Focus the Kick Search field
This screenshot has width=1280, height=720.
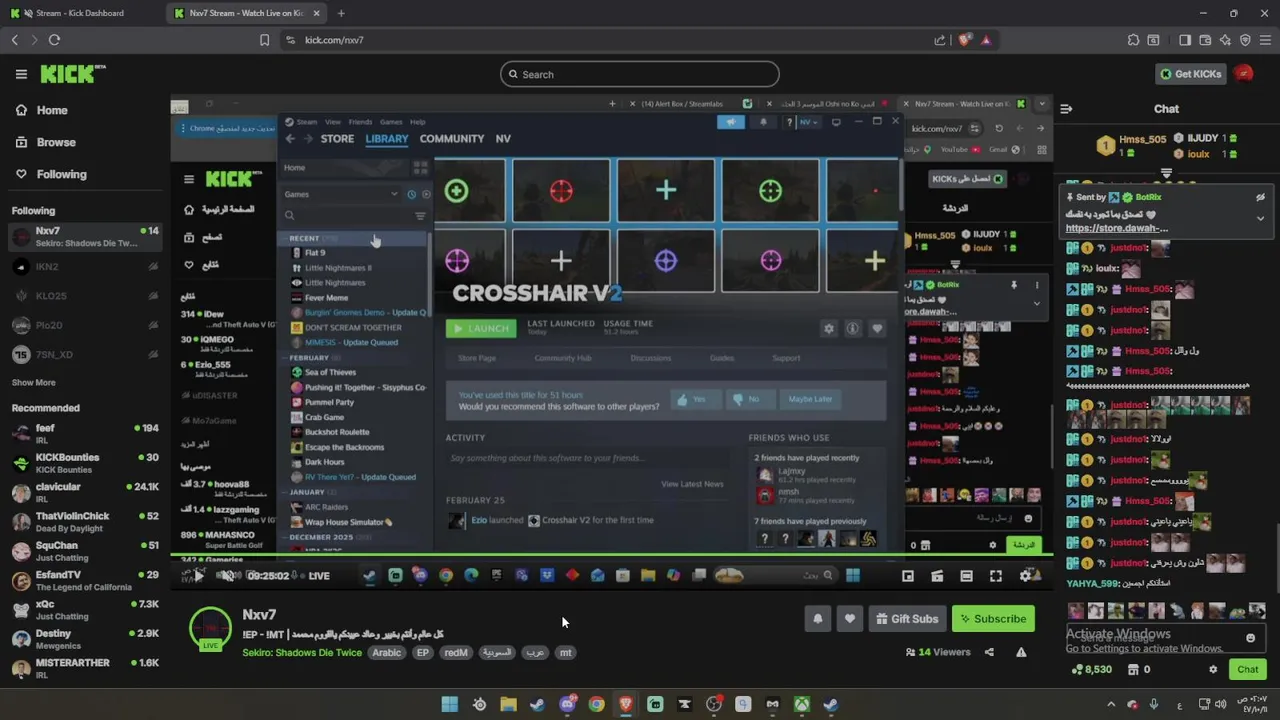(640, 74)
